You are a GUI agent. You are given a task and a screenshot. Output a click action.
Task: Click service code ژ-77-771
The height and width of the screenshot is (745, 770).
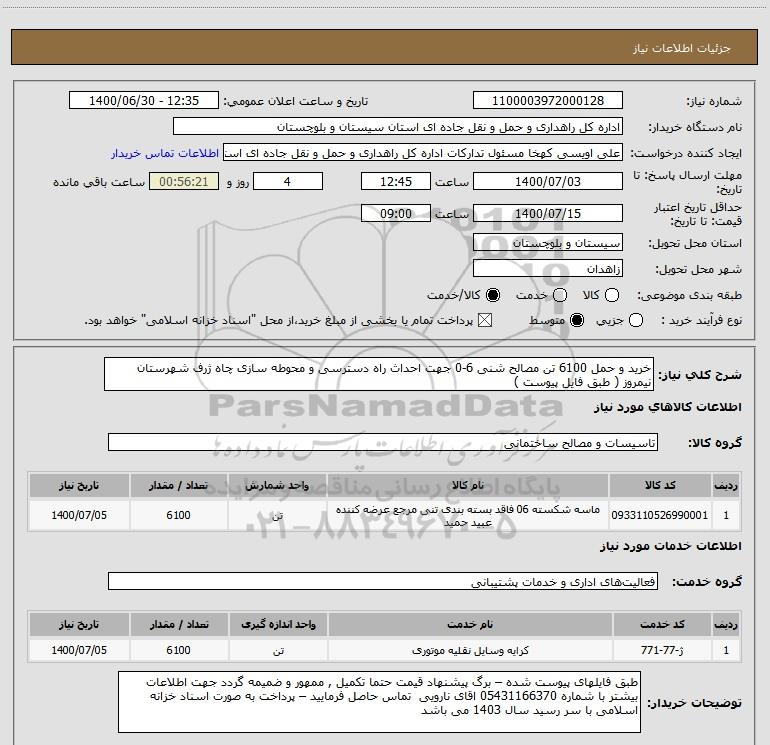[x=662, y=650]
